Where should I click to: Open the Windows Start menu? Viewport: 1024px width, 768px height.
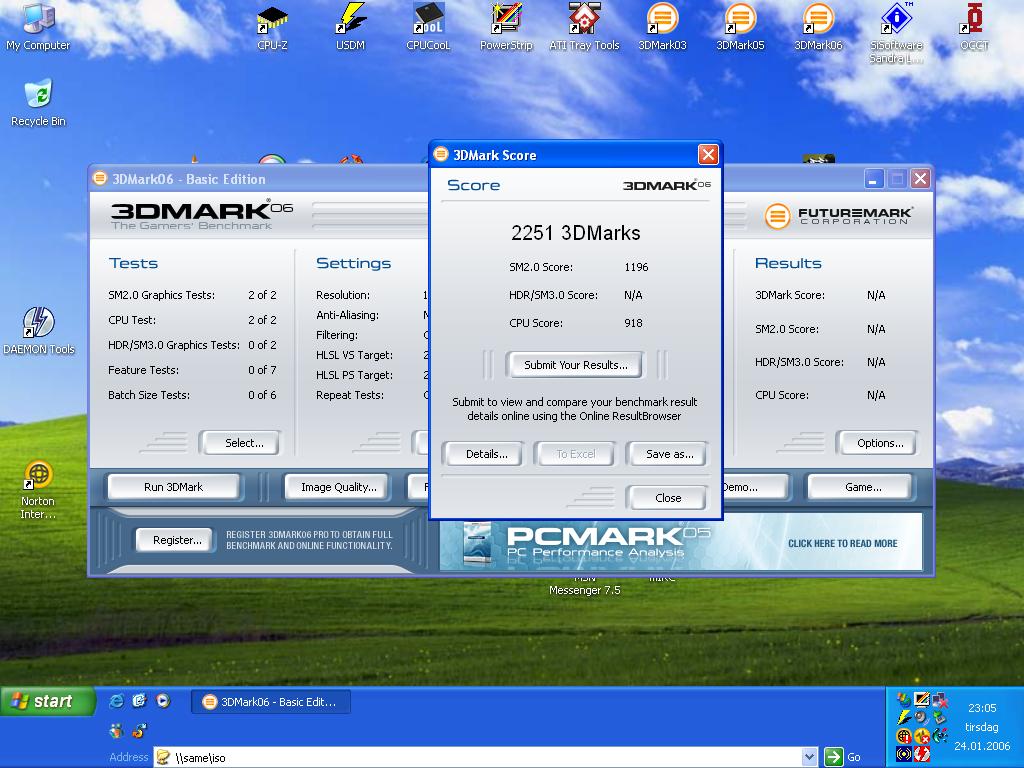pyautogui.click(x=47, y=701)
